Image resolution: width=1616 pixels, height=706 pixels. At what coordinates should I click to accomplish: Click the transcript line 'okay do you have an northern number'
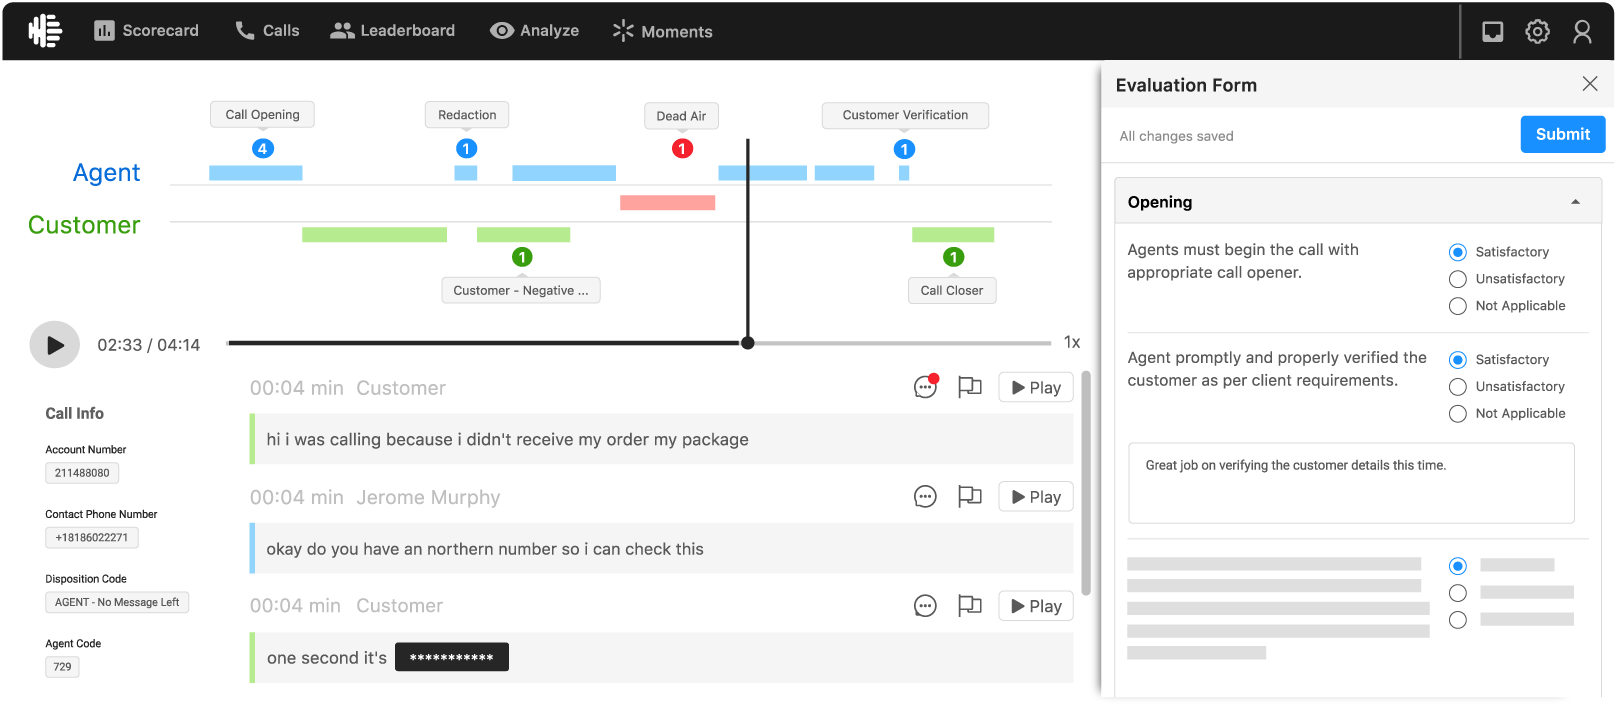(662, 548)
